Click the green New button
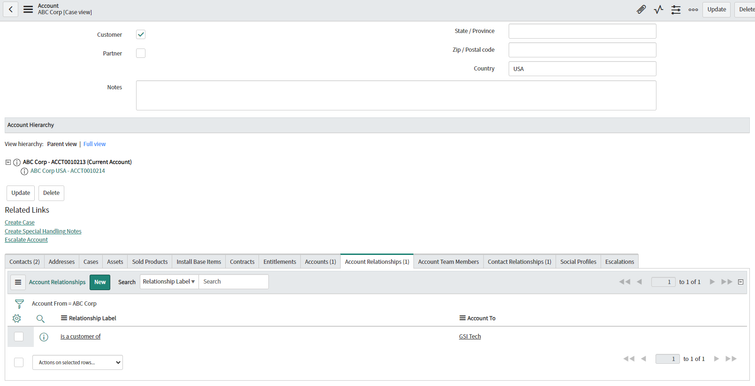Screen dimensions: 755x386 tap(100, 282)
